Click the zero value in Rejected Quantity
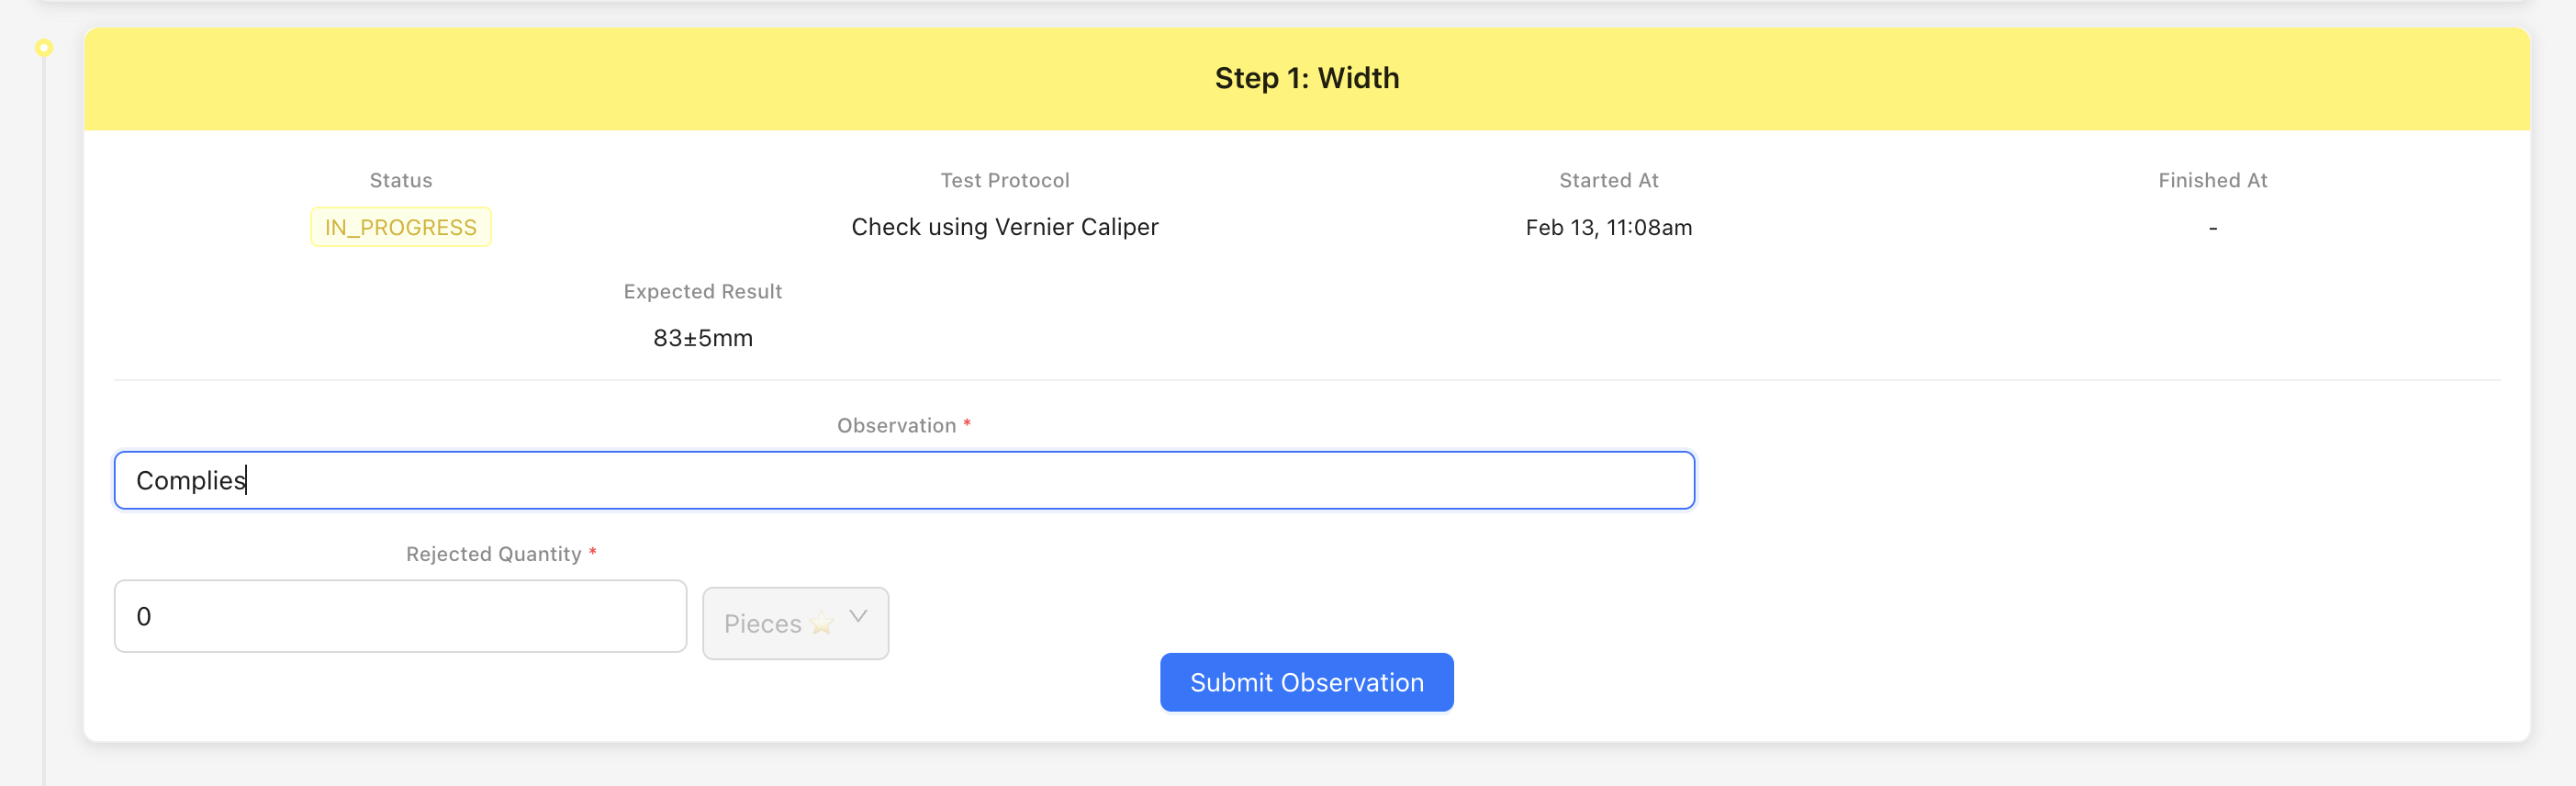This screenshot has width=2576, height=786. tap(144, 616)
